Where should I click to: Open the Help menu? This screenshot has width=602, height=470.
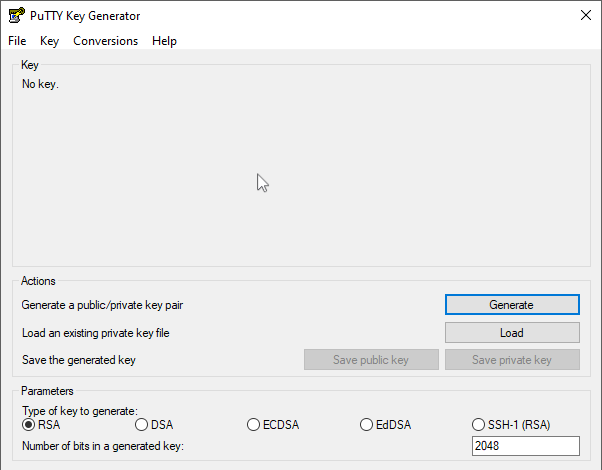pos(164,41)
